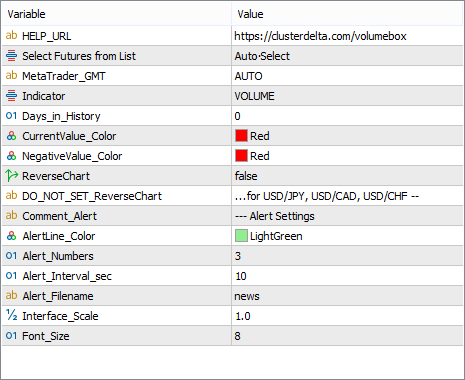Click the integer icon beside Font_Size

11,335
